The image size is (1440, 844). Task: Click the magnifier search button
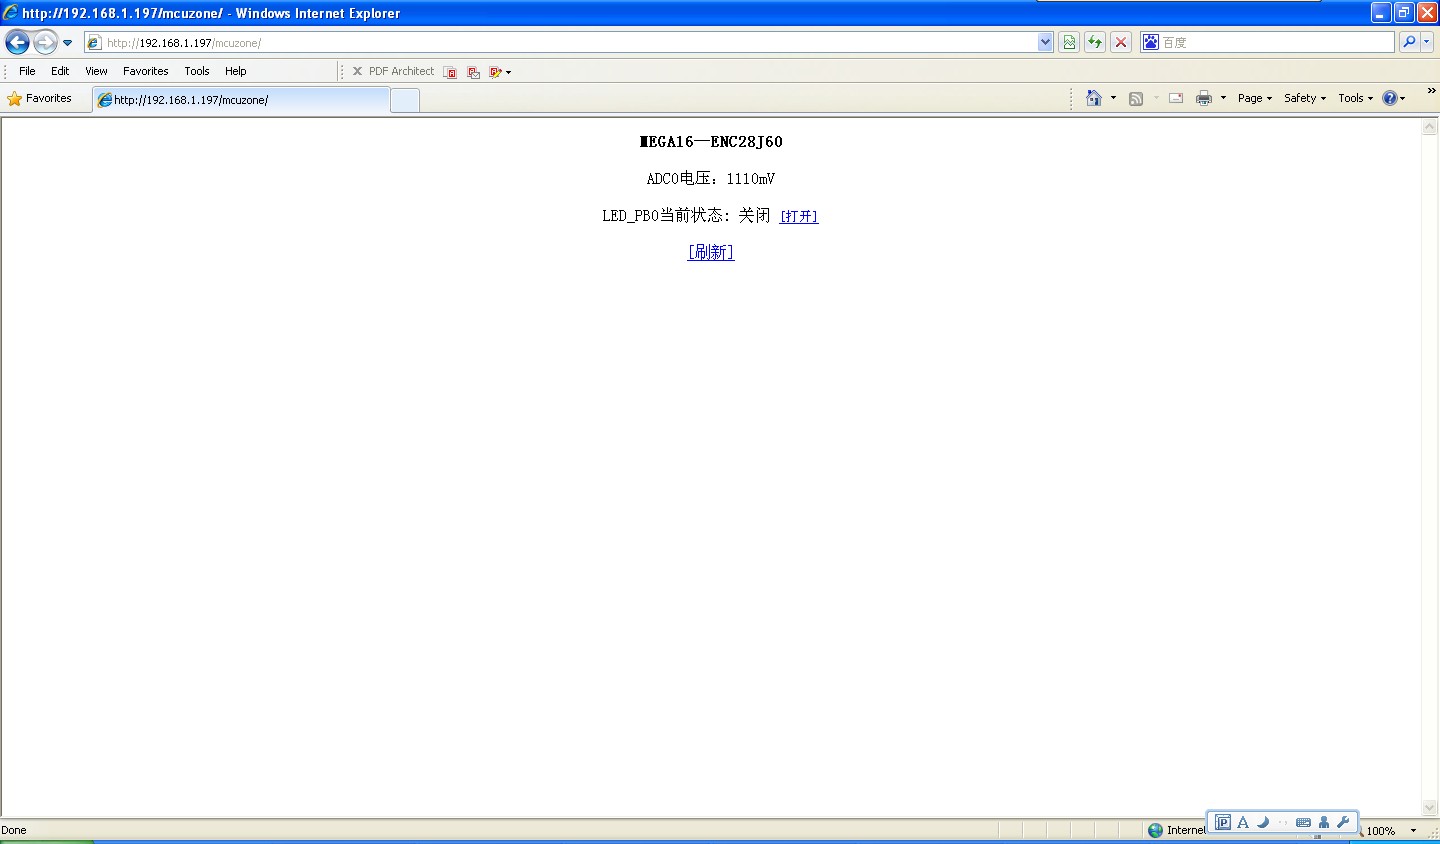coord(1409,42)
